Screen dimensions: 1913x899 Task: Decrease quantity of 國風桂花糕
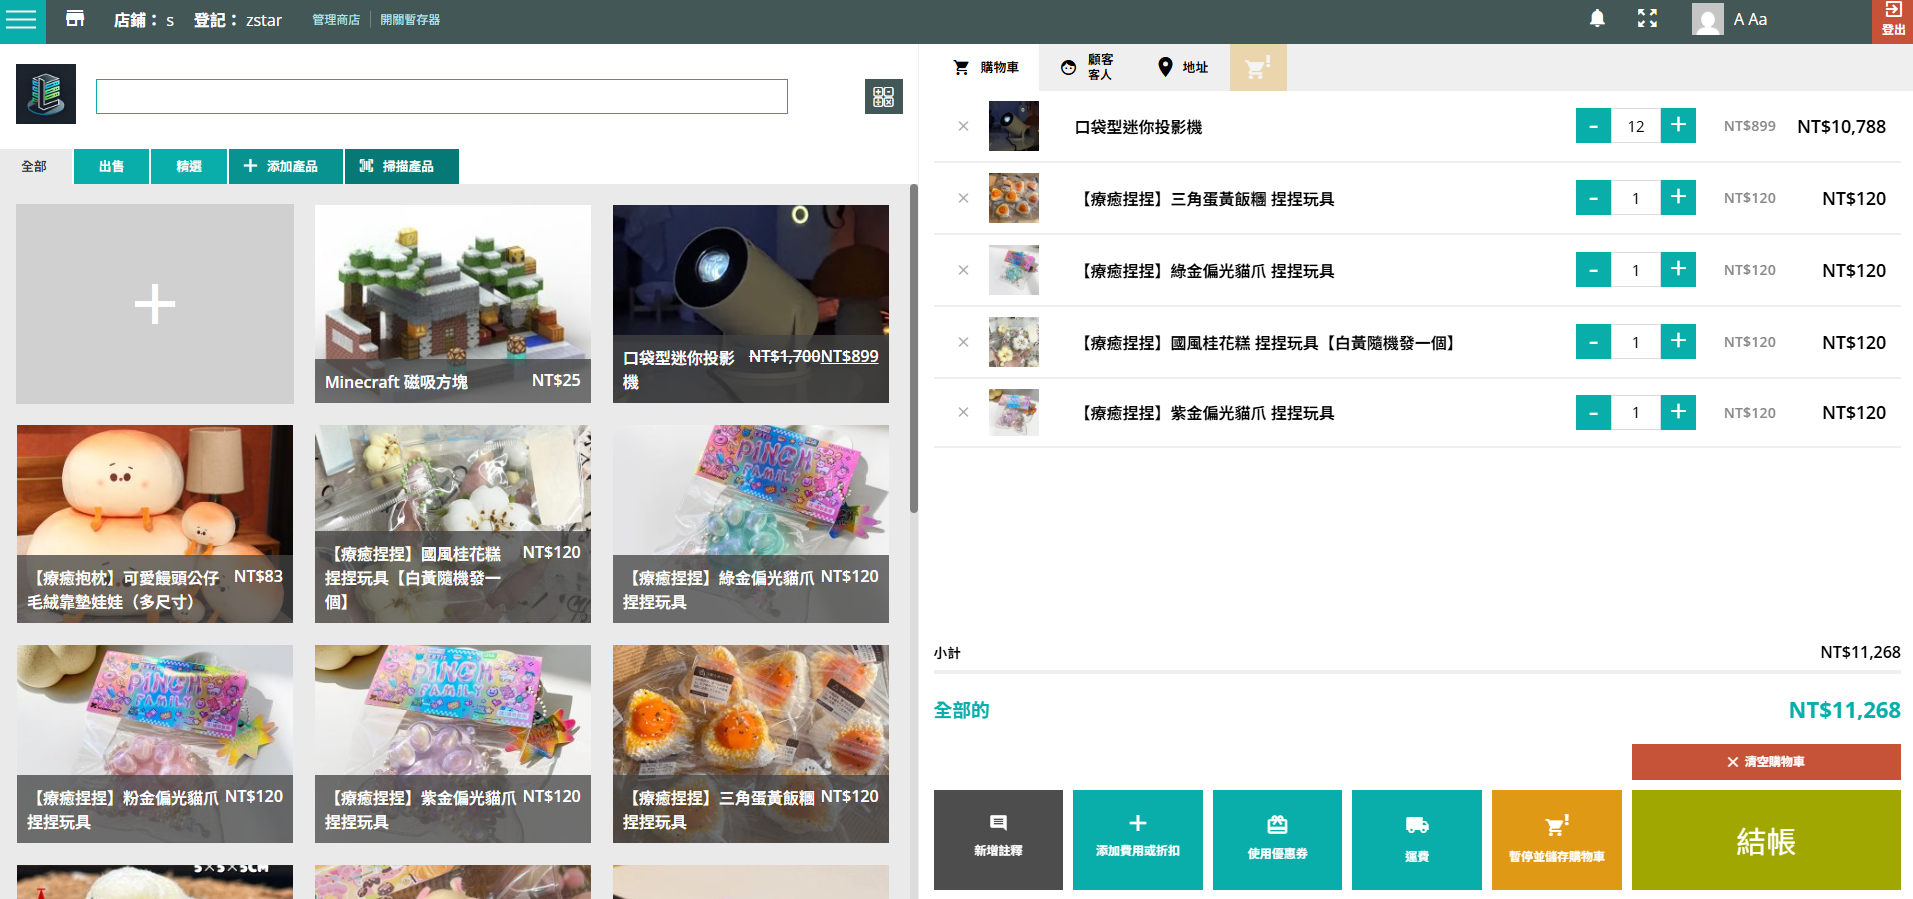(1593, 342)
